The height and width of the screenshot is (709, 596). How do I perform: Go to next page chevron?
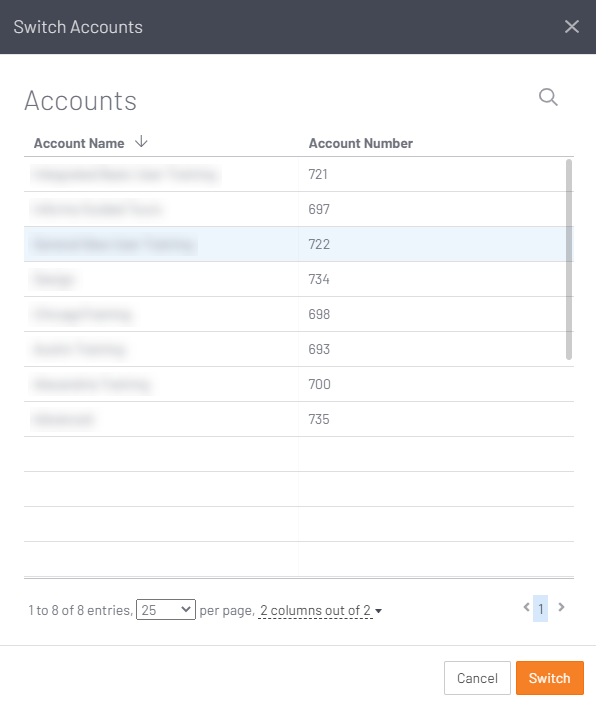[x=561, y=607]
